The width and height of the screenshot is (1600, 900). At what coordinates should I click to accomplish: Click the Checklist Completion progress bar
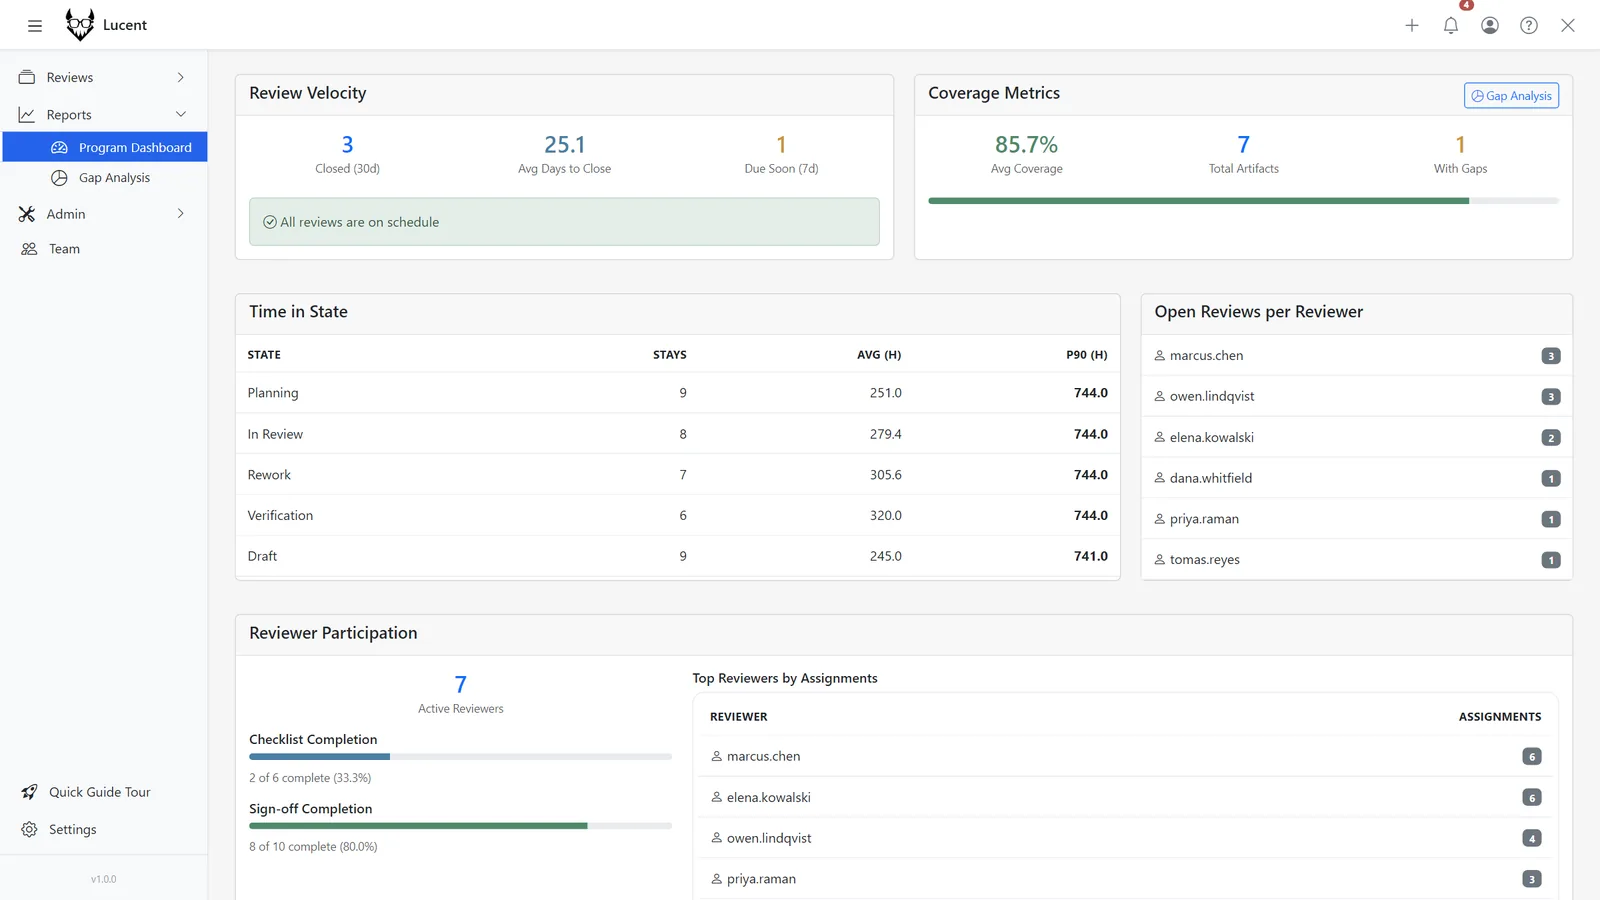pyautogui.click(x=460, y=757)
